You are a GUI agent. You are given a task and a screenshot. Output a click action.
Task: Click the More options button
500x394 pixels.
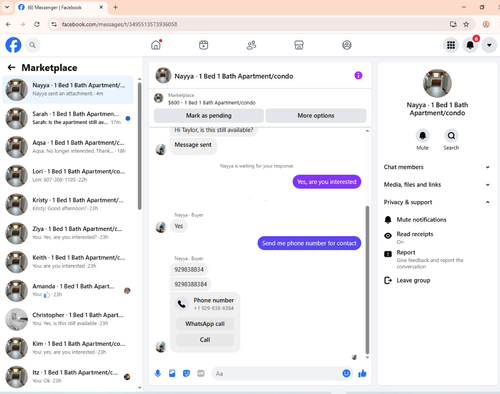tap(316, 116)
